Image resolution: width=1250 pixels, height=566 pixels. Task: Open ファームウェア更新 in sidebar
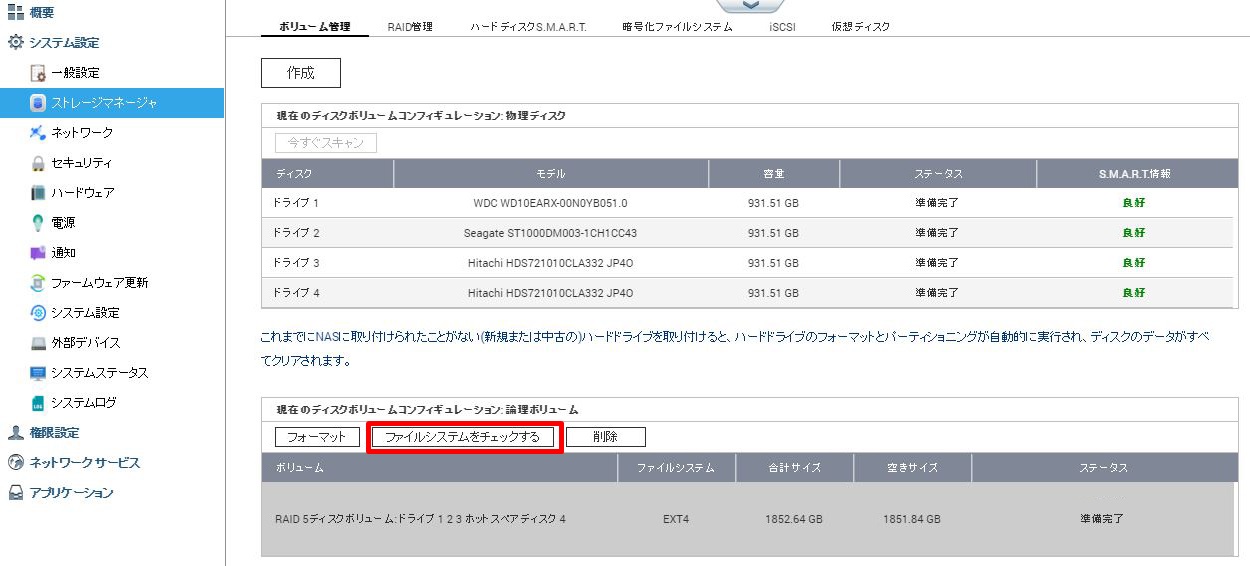click(99, 283)
